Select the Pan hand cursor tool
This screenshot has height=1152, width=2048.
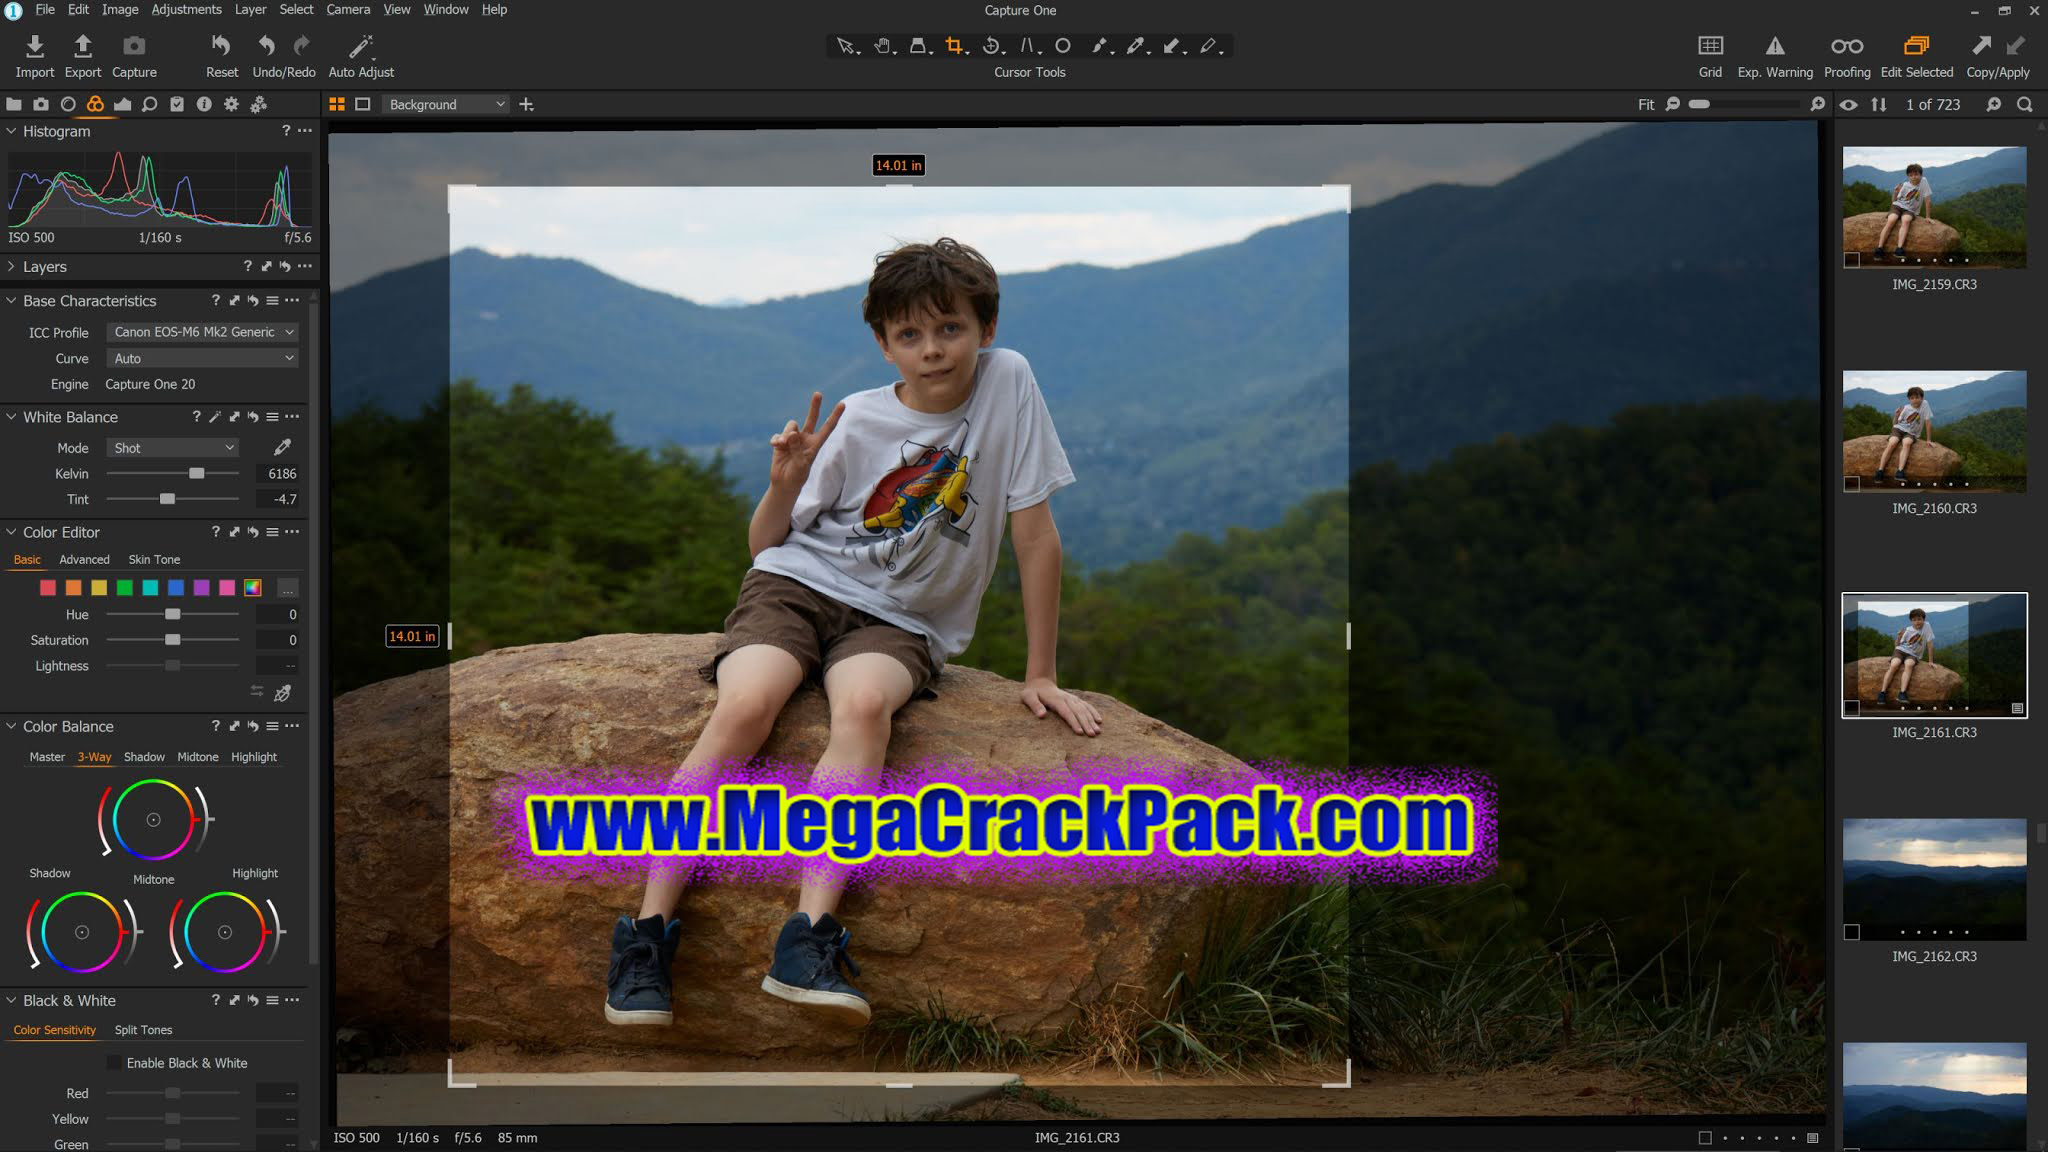tap(882, 46)
